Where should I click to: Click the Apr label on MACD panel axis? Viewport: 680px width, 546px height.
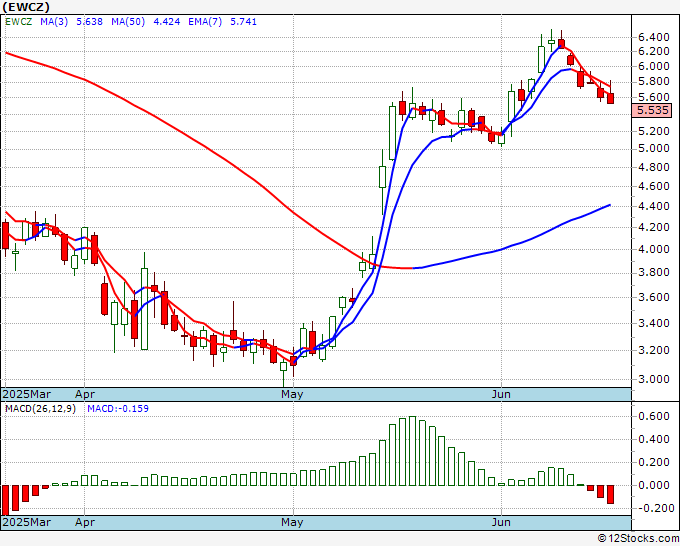tap(85, 522)
